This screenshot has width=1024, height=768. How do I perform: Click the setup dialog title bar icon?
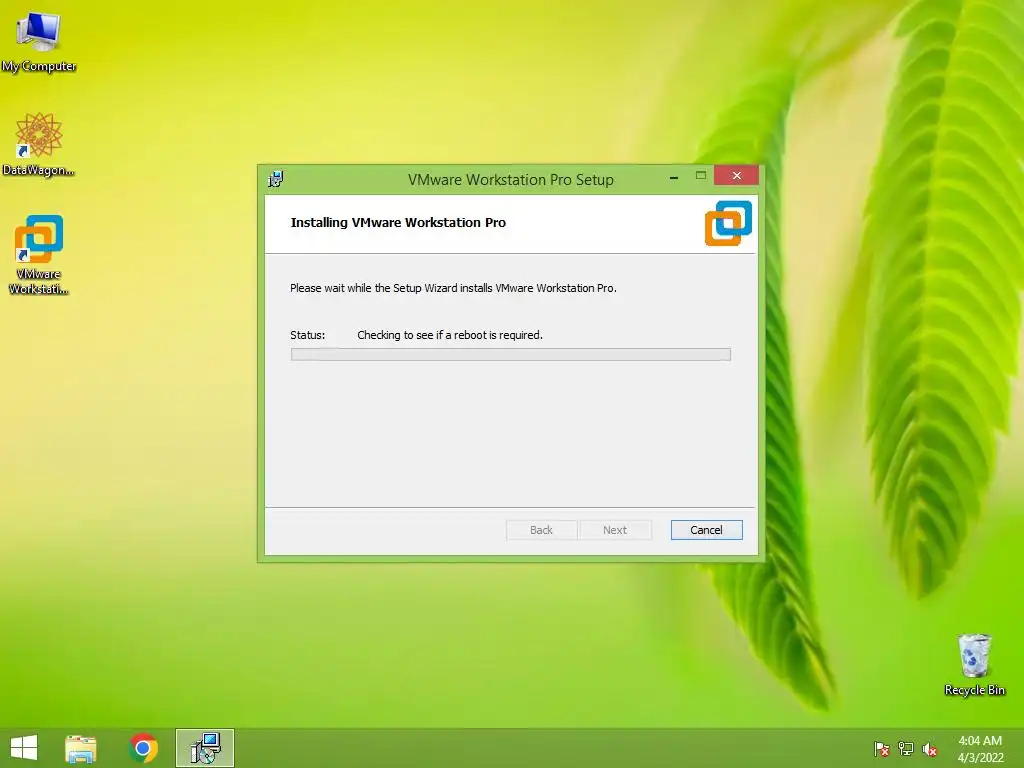point(276,179)
